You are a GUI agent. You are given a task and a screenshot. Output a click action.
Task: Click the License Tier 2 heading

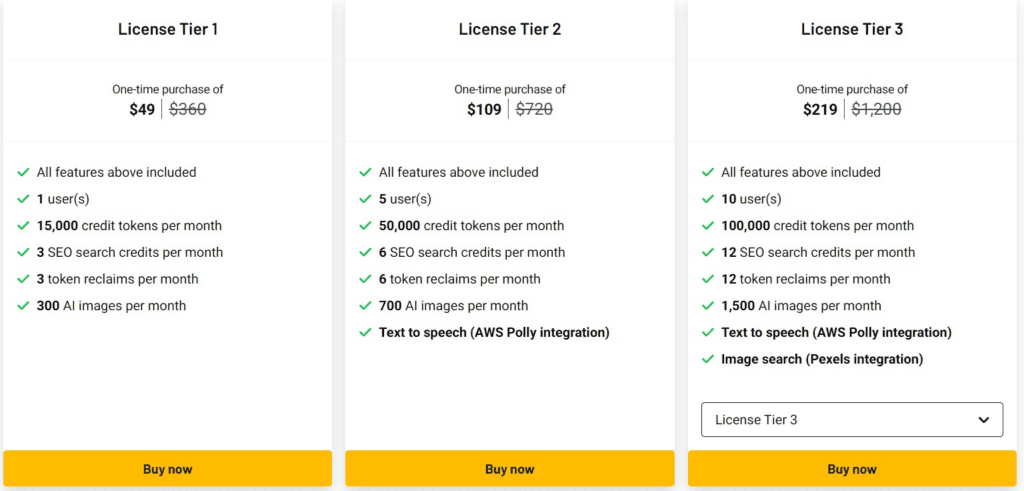click(x=510, y=29)
